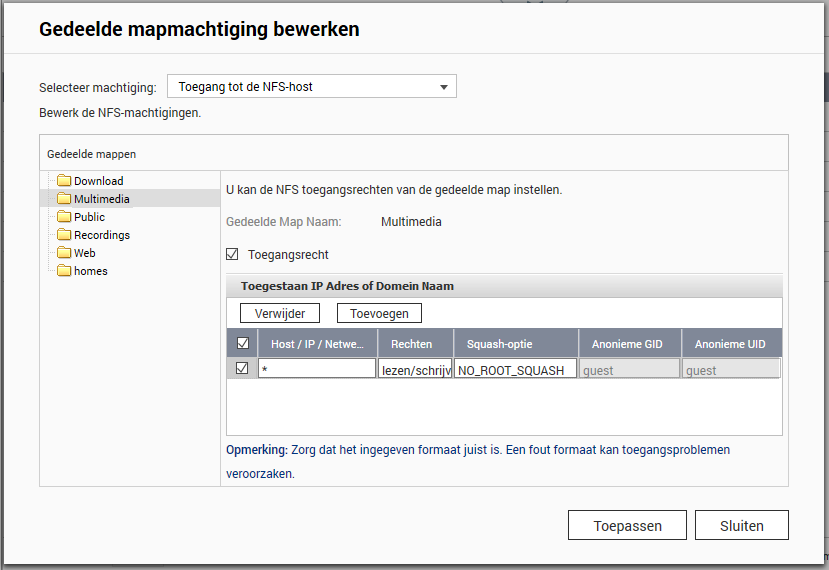Click the Web folder icon
Image resolution: width=829 pixels, height=570 pixels.
64,253
